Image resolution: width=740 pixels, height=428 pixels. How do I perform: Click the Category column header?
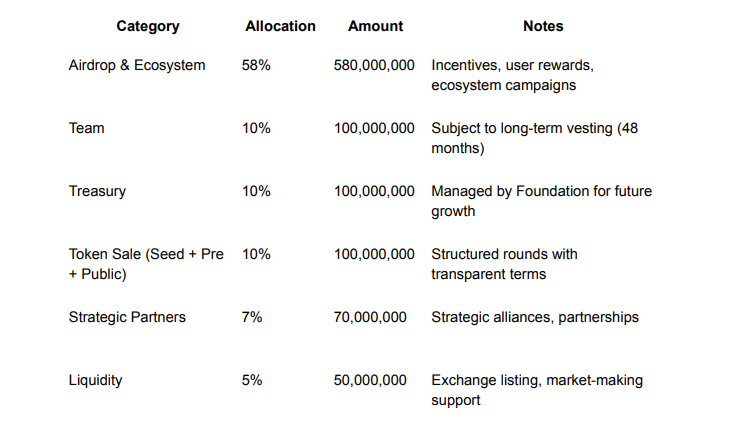(x=146, y=26)
